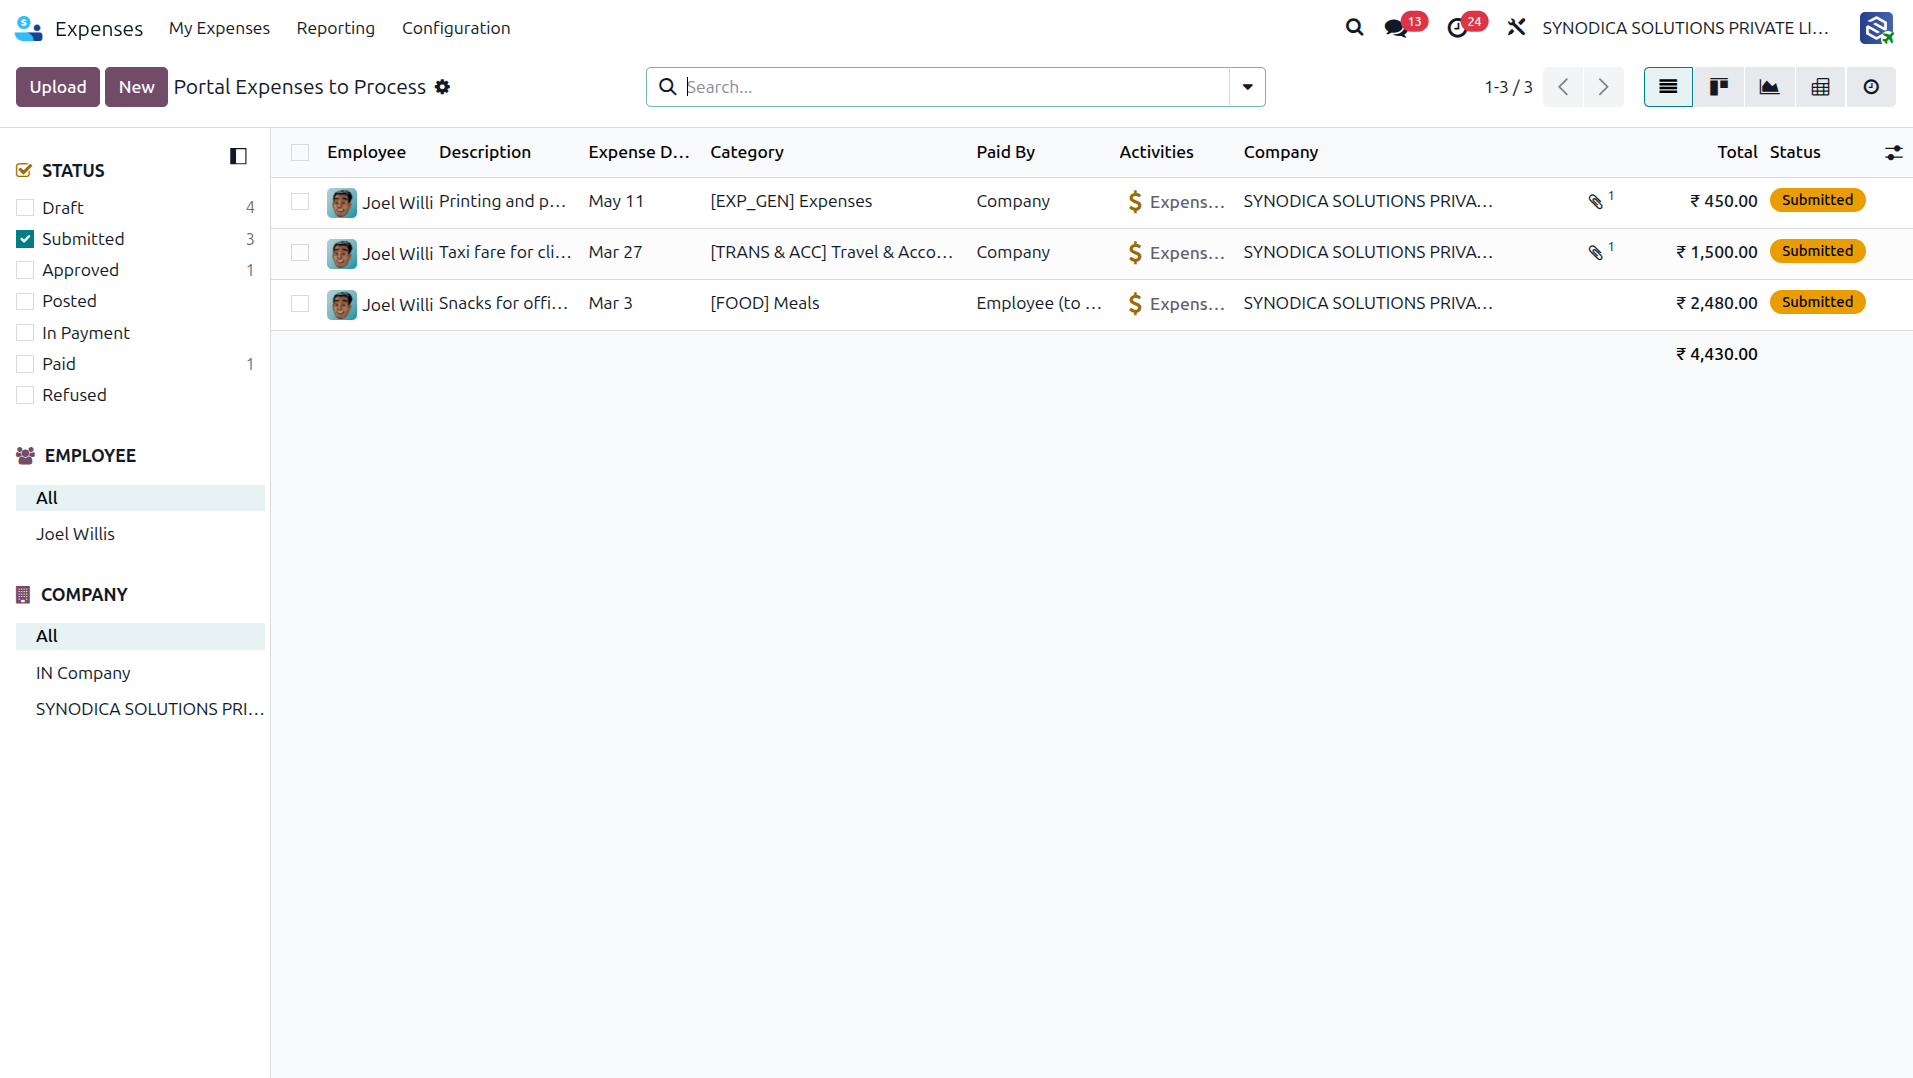Image resolution: width=1913 pixels, height=1078 pixels.
Task: Open the global search magnifier icon
Action: click(1354, 28)
